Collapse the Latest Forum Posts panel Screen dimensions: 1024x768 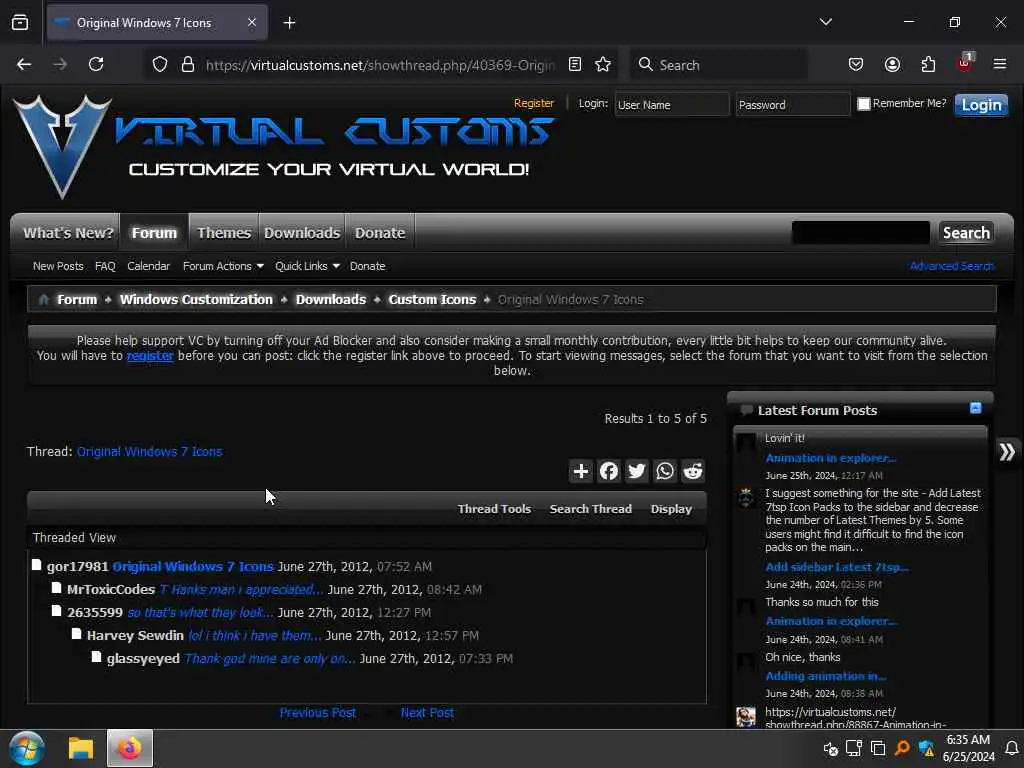[976, 408]
